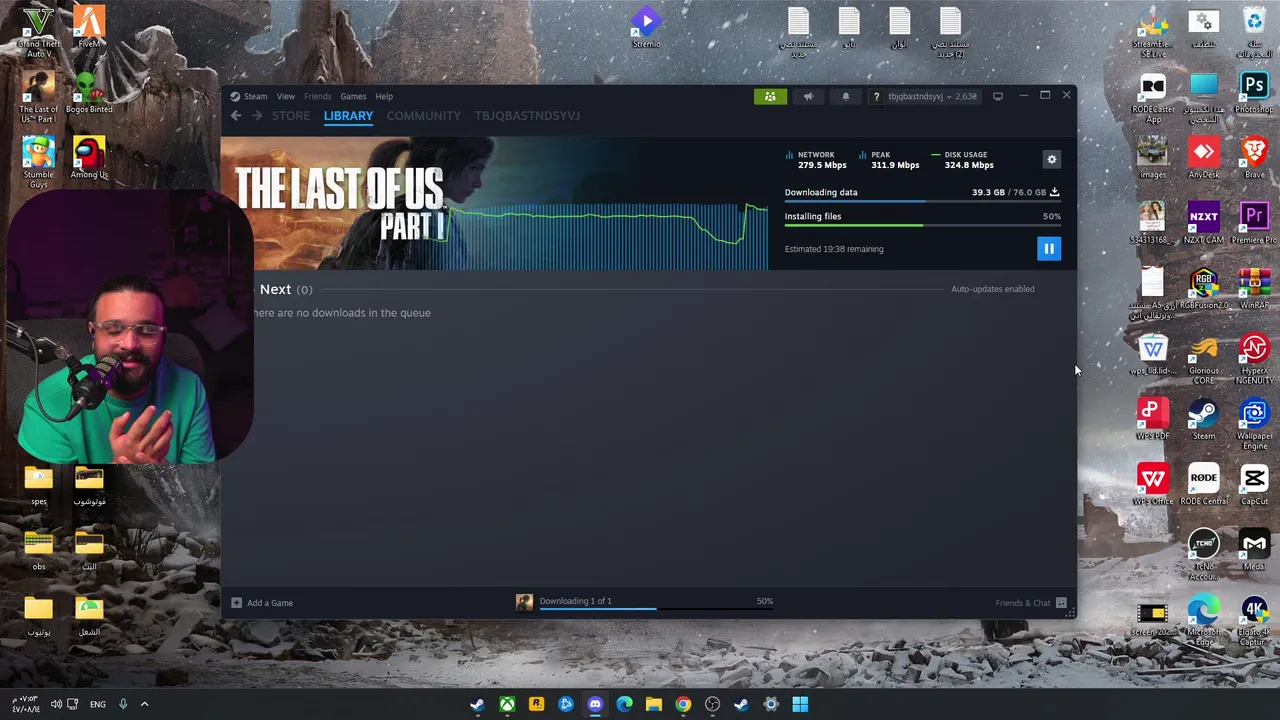Switch to the STORE tab
The height and width of the screenshot is (720, 1280).
coord(291,116)
